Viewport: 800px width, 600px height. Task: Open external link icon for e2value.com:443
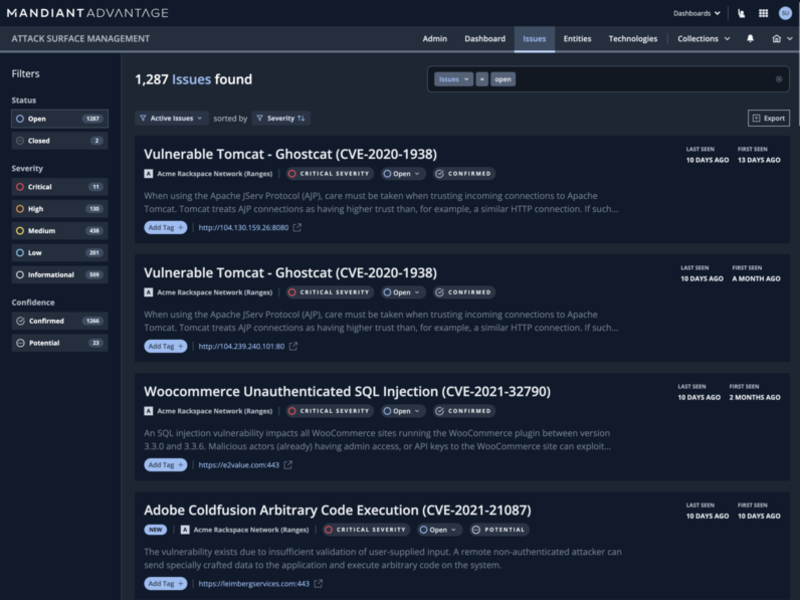pos(288,465)
